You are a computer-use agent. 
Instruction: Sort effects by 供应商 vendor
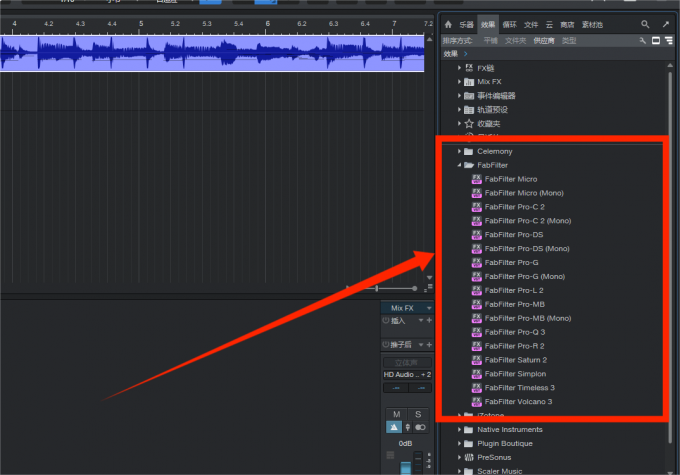pyautogui.click(x=544, y=41)
